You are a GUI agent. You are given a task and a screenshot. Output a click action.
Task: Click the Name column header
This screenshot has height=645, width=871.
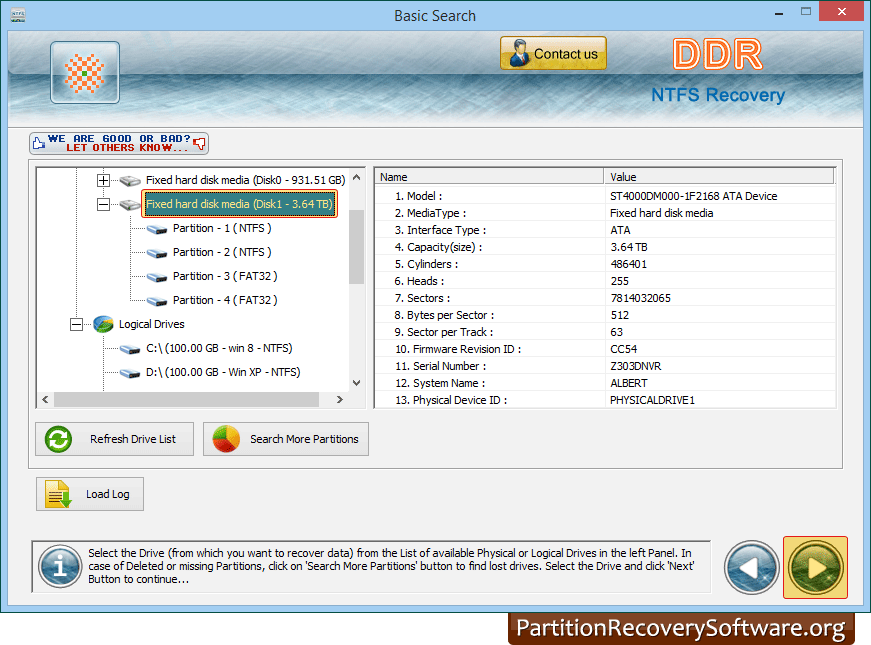click(x=489, y=177)
